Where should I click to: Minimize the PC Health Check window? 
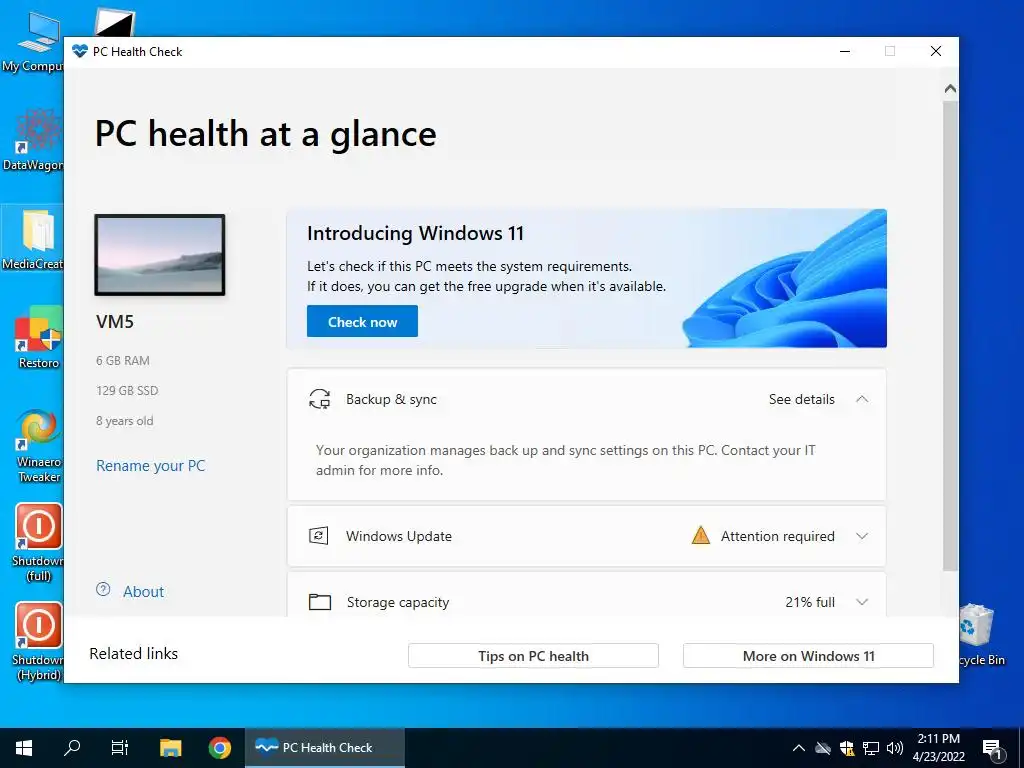point(844,51)
